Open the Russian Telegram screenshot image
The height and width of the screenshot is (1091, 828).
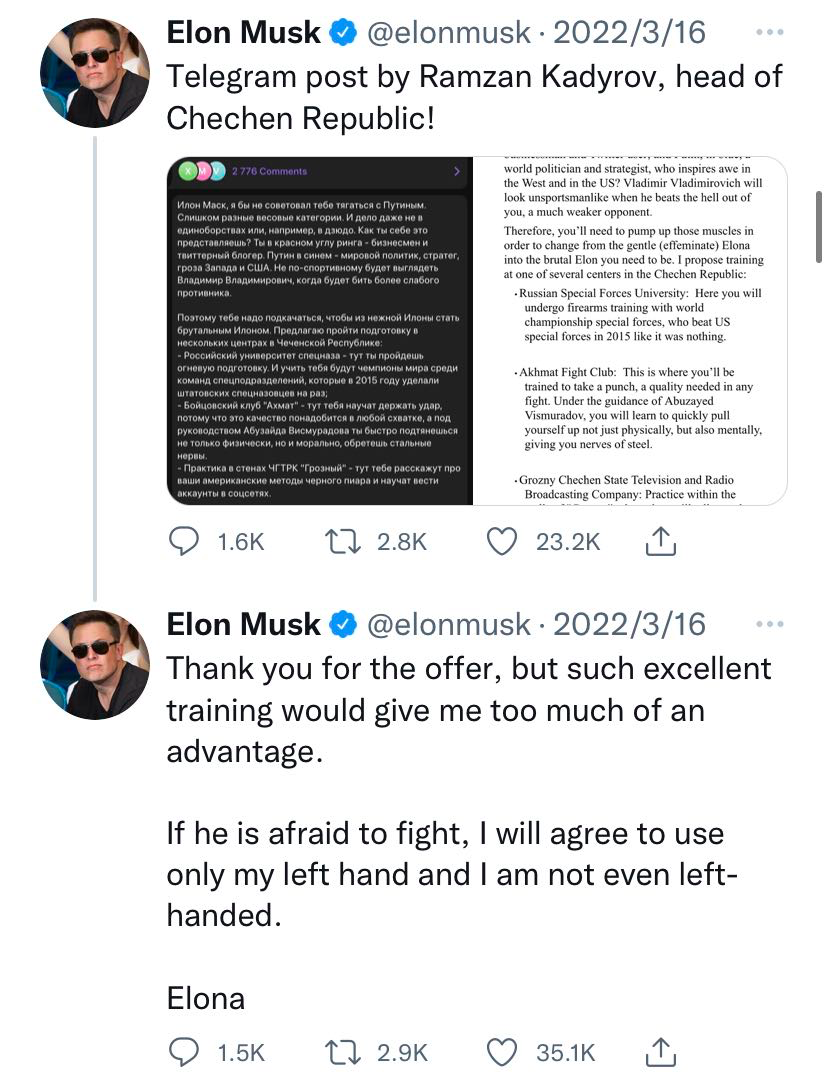point(317,331)
